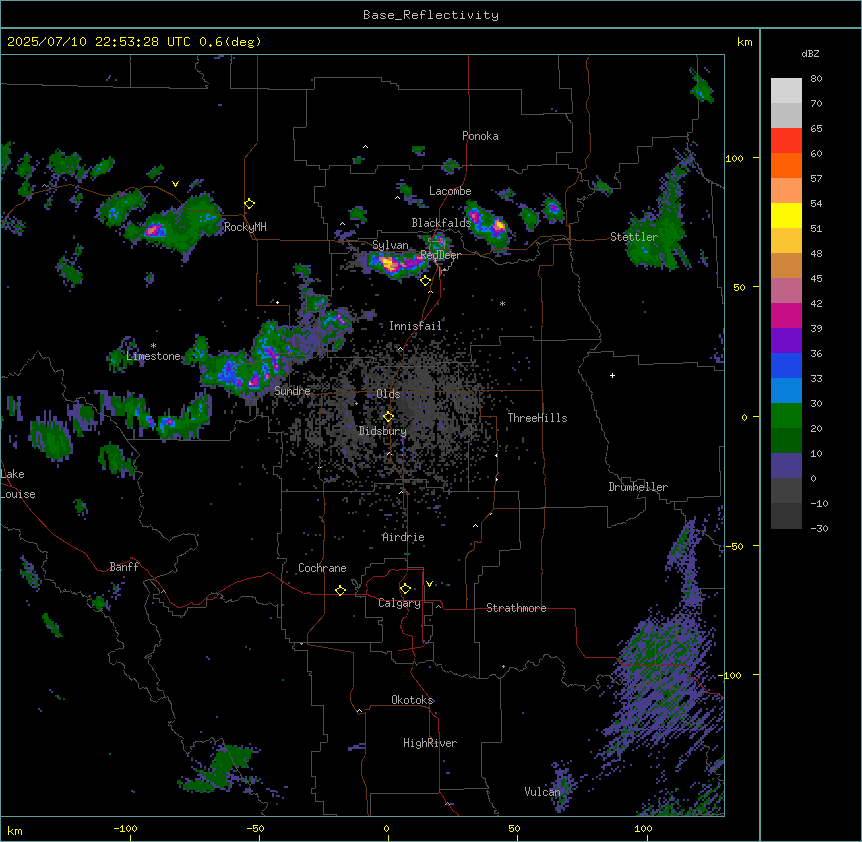Click the white plus marker north of Drumheller
This screenshot has width=862, height=842.
click(612, 375)
